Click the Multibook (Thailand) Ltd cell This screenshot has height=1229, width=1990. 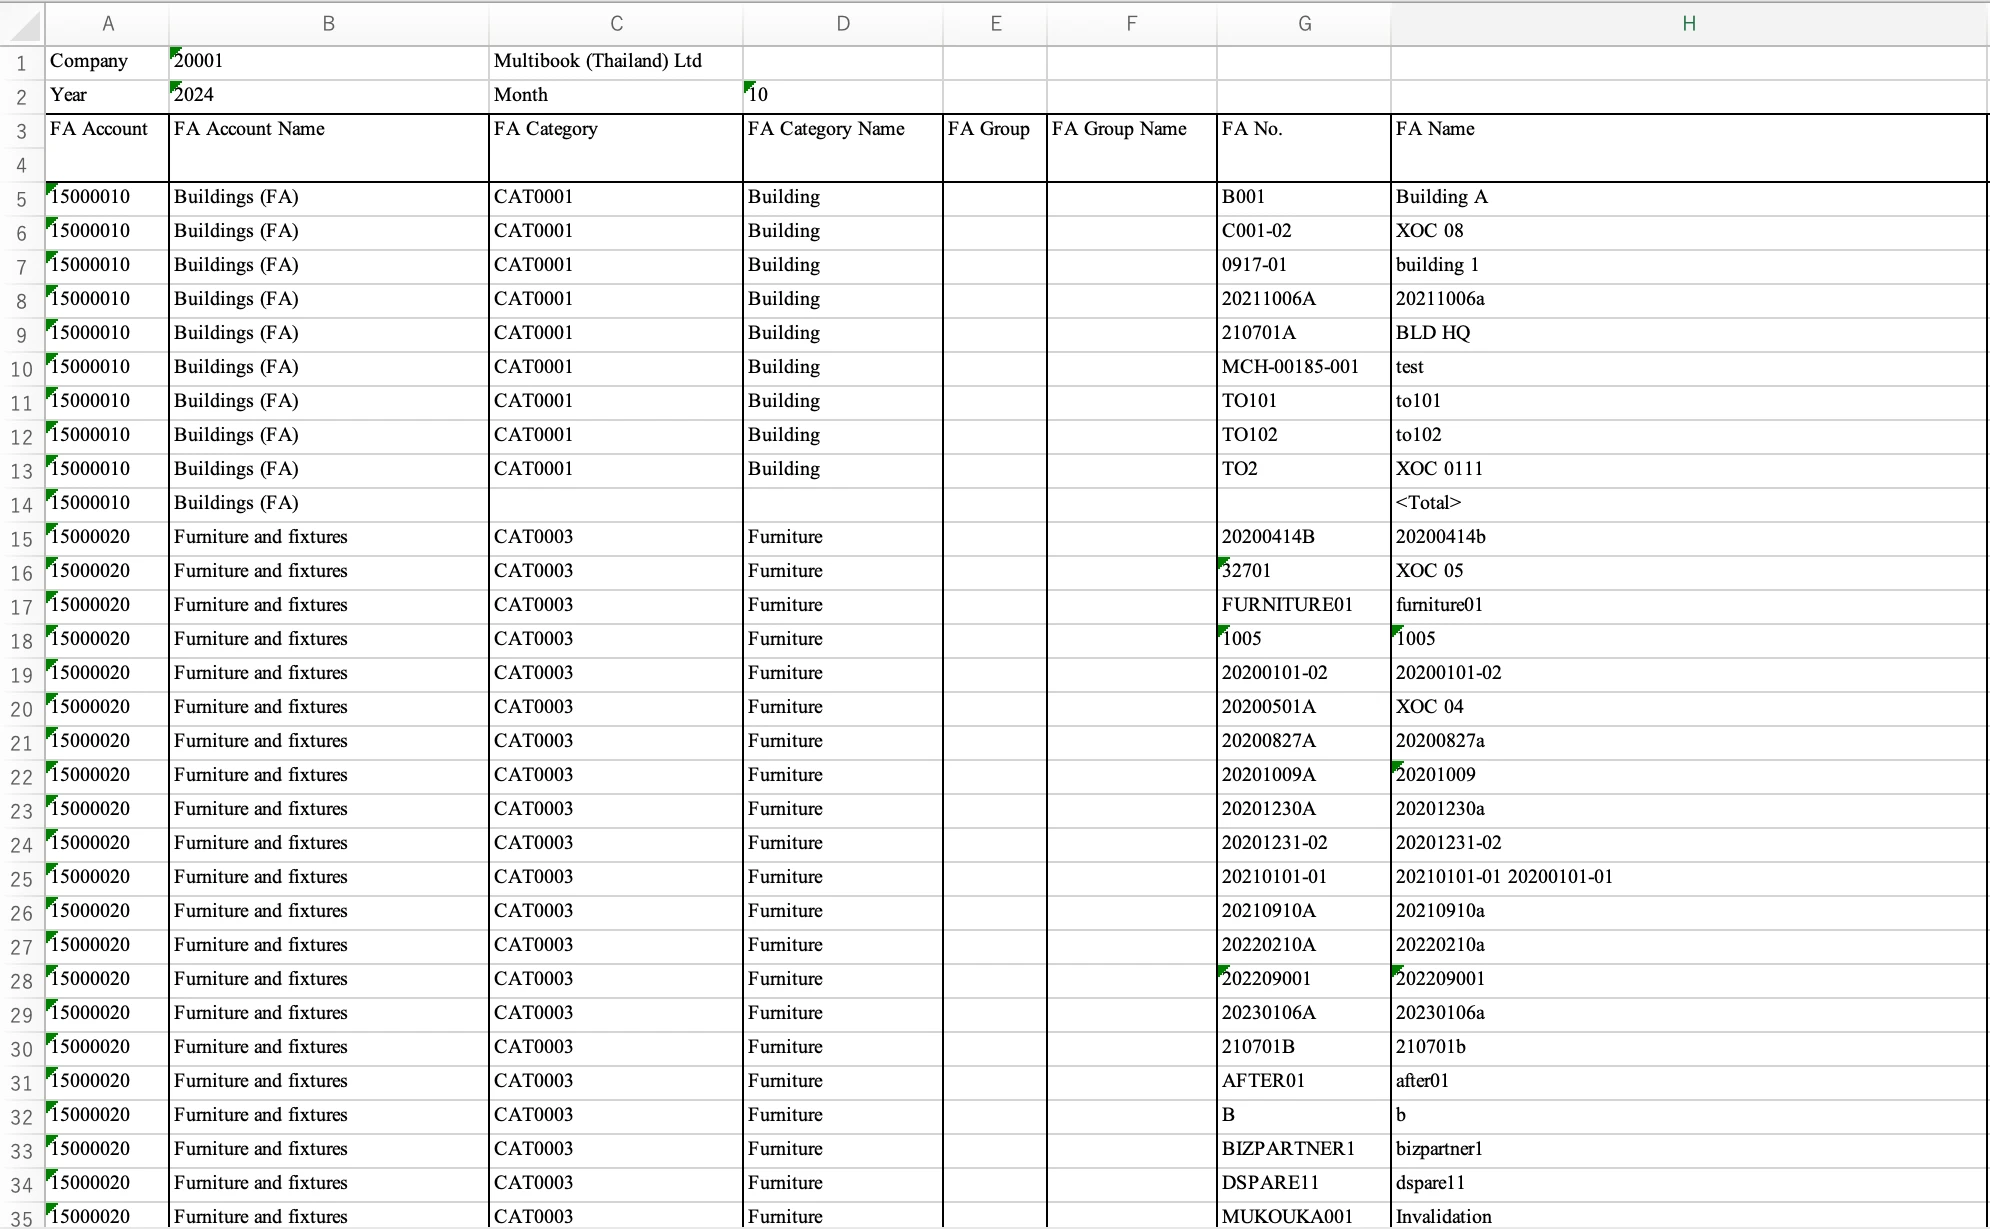tap(615, 61)
